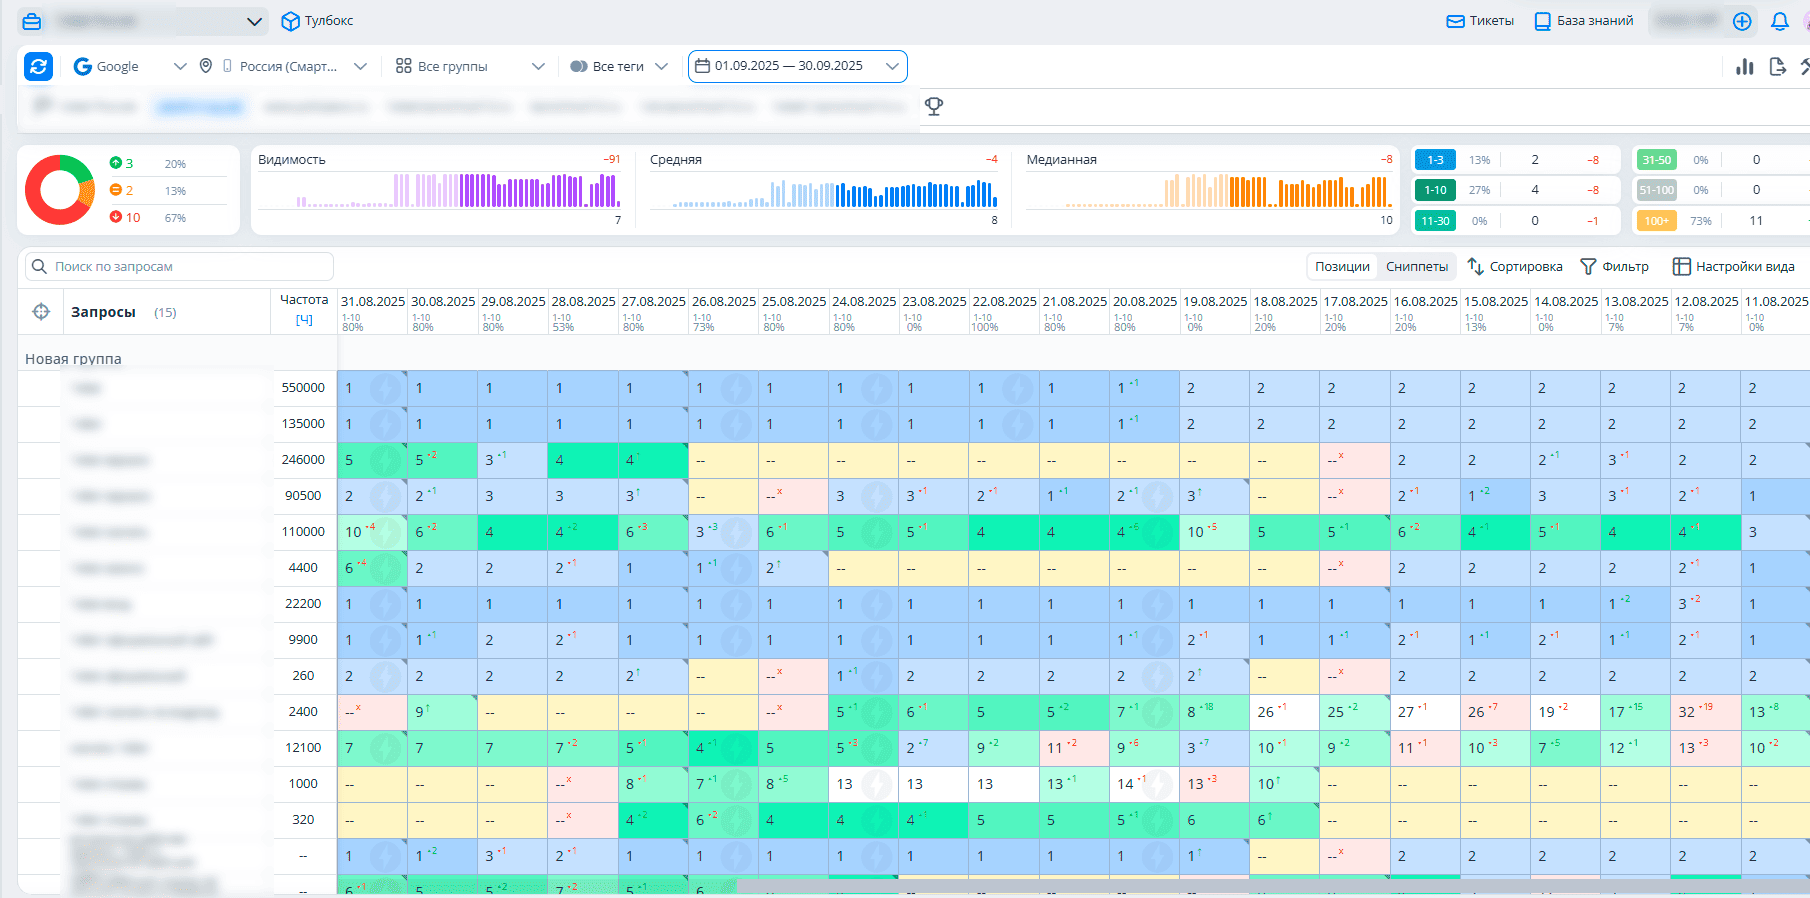Switch to the Сниппеты tab
This screenshot has height=898, width=1810.
1416,266
